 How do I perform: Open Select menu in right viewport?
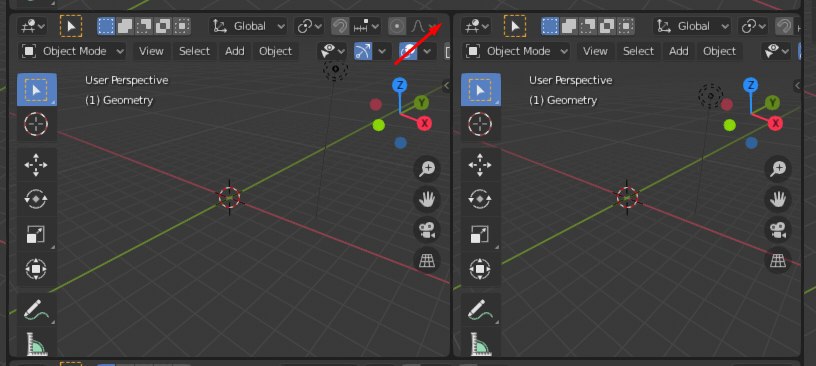(638, 51)
